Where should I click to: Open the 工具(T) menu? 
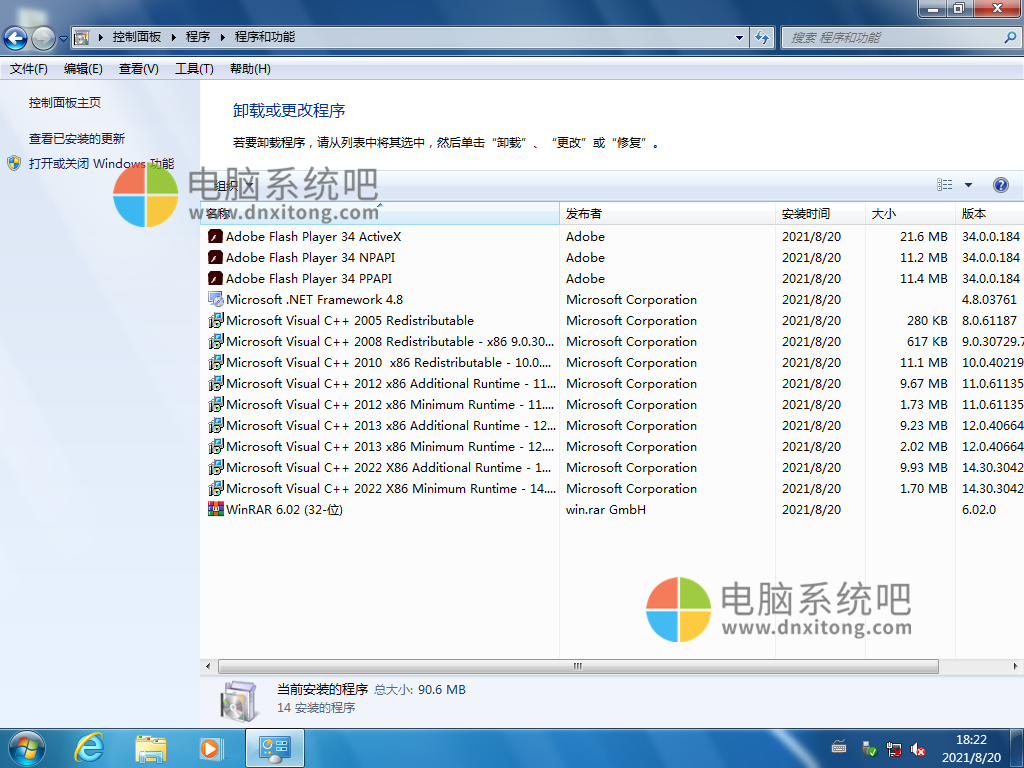(x=194, y=69)
